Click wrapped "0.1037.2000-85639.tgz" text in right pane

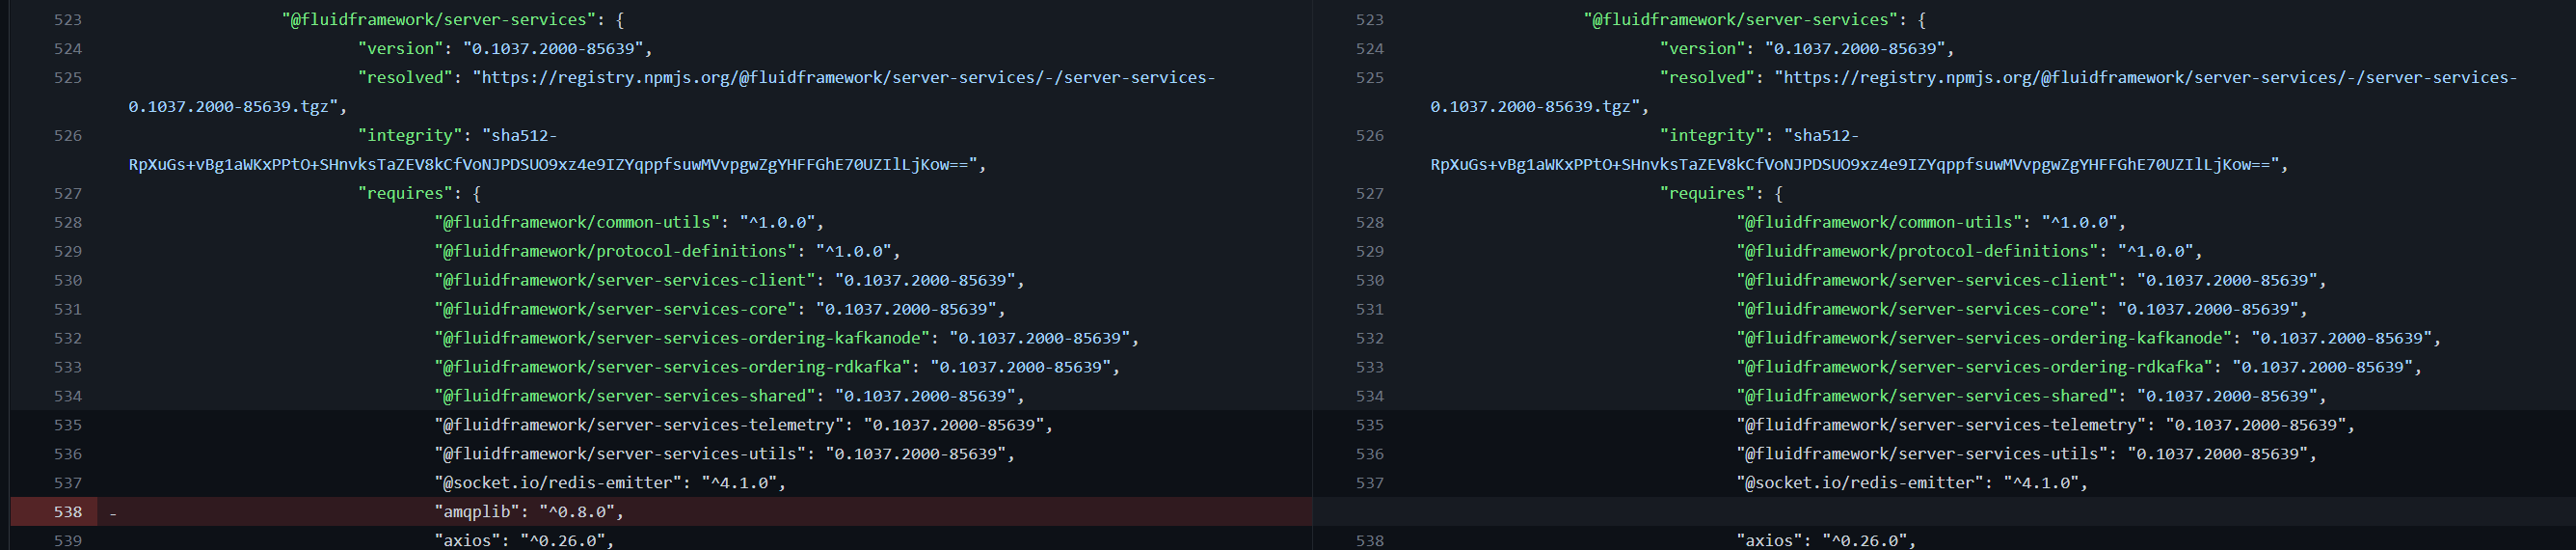coord(1539,107)
